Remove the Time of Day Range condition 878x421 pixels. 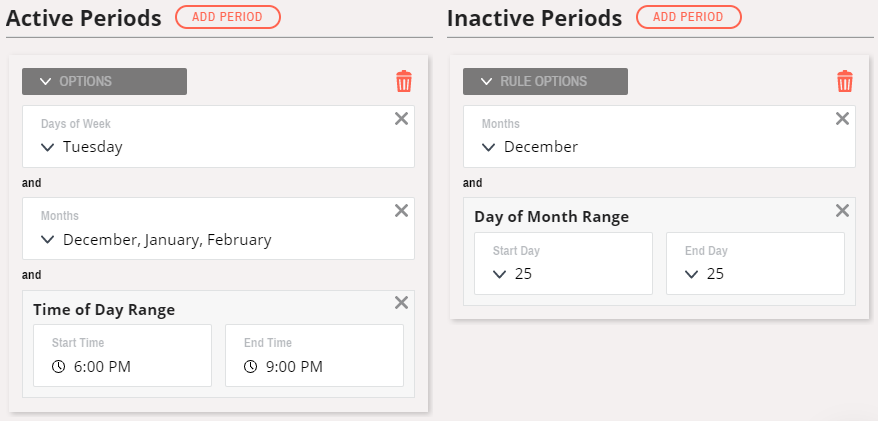coord(401,303)
